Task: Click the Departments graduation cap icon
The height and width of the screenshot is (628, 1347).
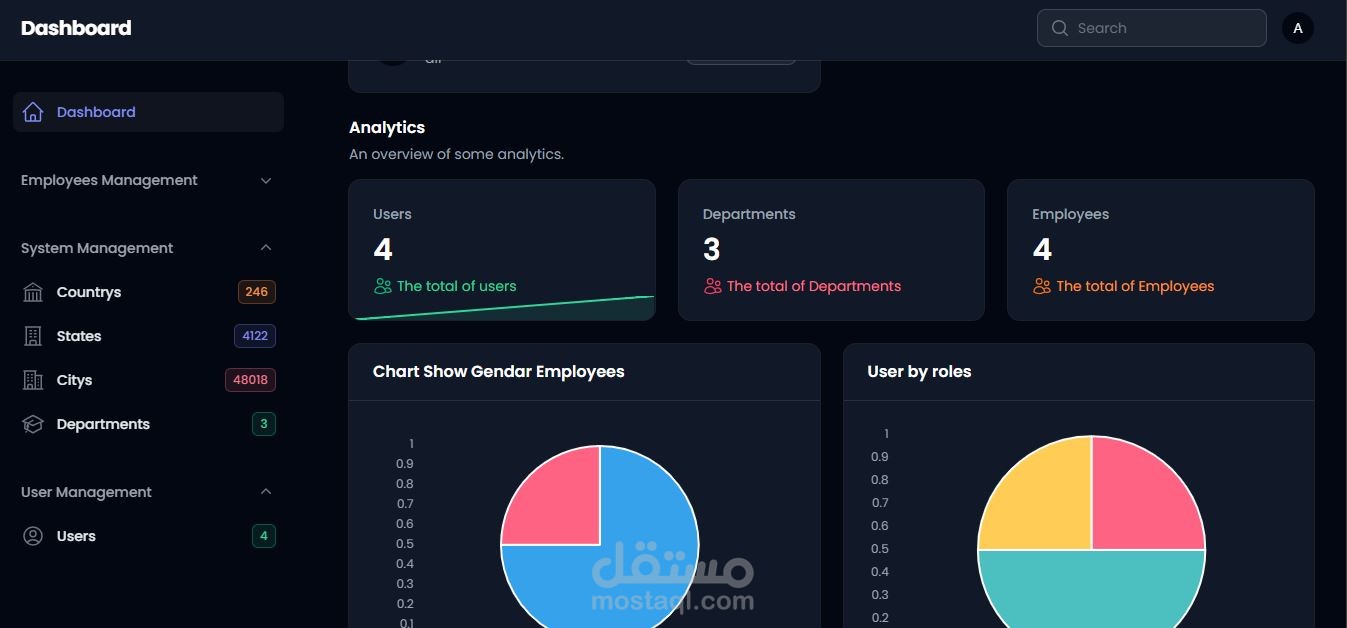Action: tap(33, 424)
